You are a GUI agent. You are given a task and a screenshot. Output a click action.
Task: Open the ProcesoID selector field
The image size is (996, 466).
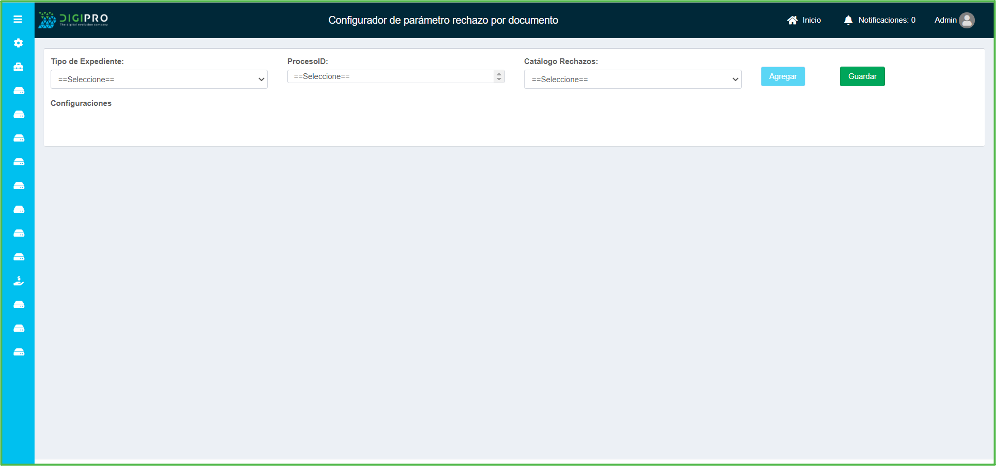[390, 76]
